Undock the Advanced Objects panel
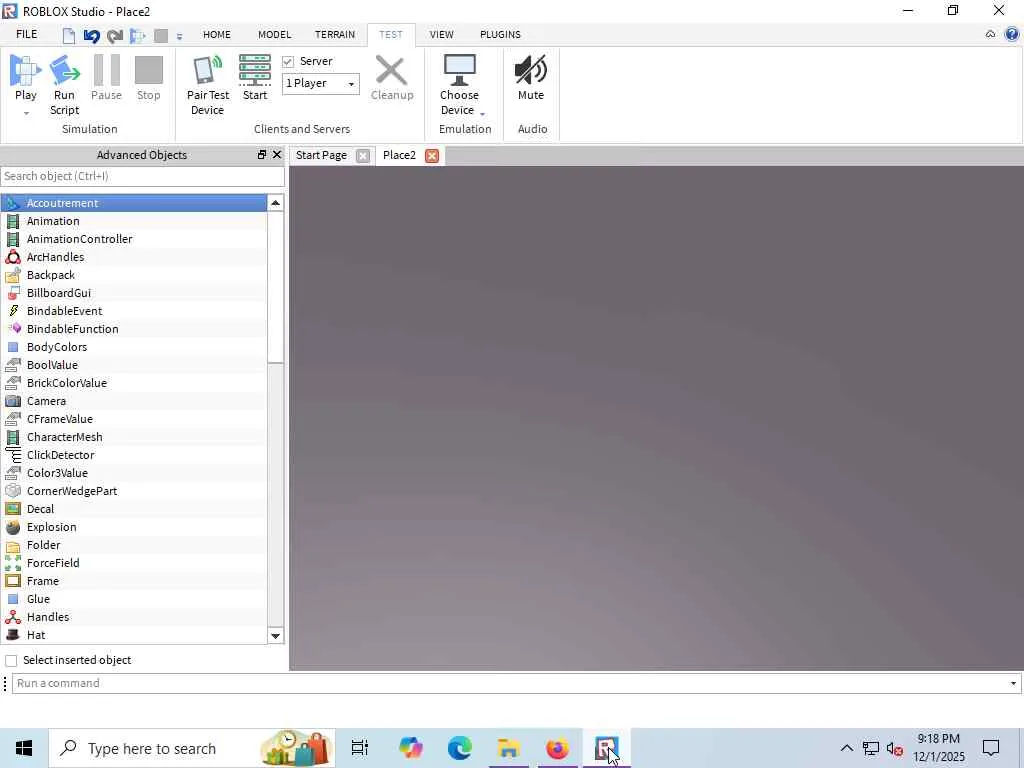1024x768 pixels. click(262, 155)
